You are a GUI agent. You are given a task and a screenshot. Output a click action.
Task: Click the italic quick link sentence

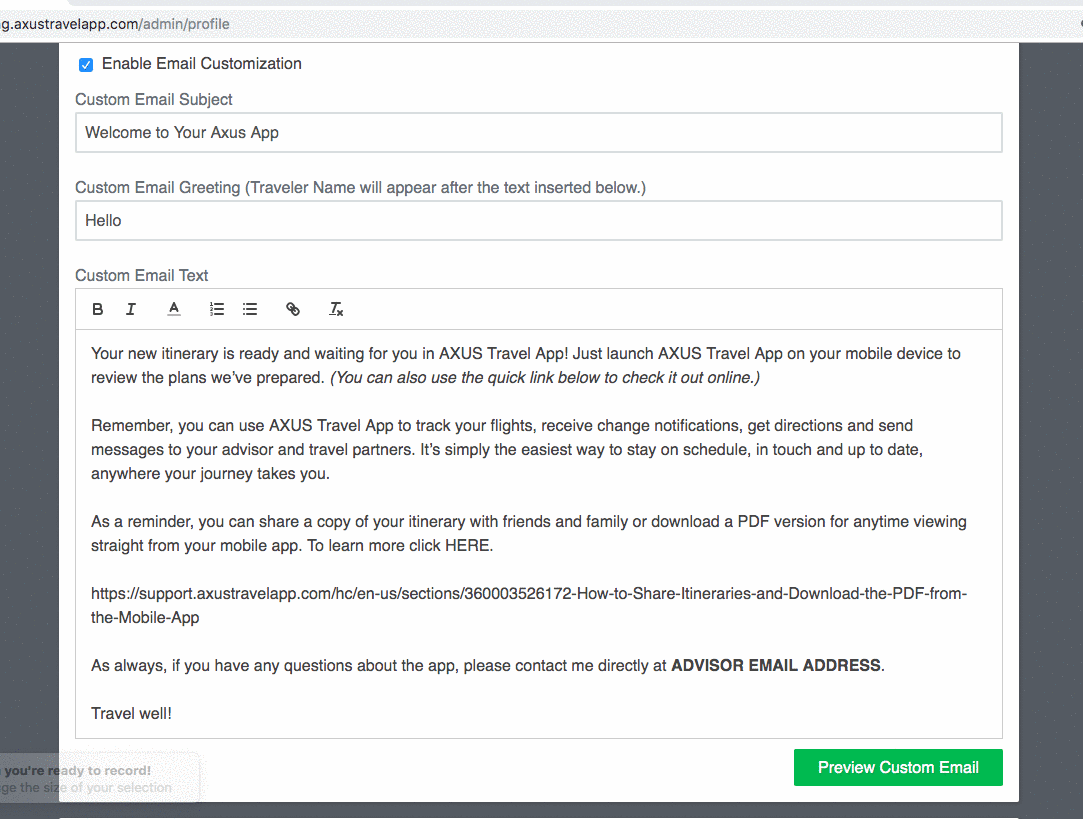(545, 378)
